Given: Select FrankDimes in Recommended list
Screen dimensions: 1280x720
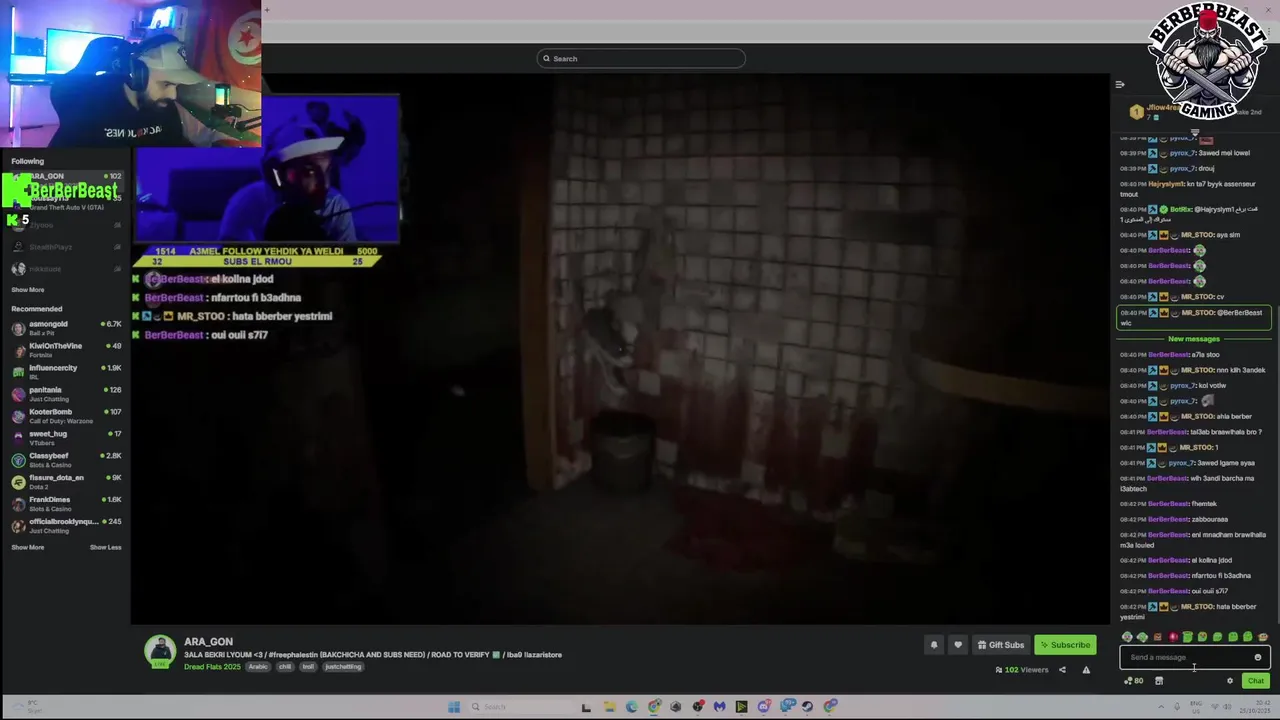Looking at the screenshot, I should click(66, 504).
